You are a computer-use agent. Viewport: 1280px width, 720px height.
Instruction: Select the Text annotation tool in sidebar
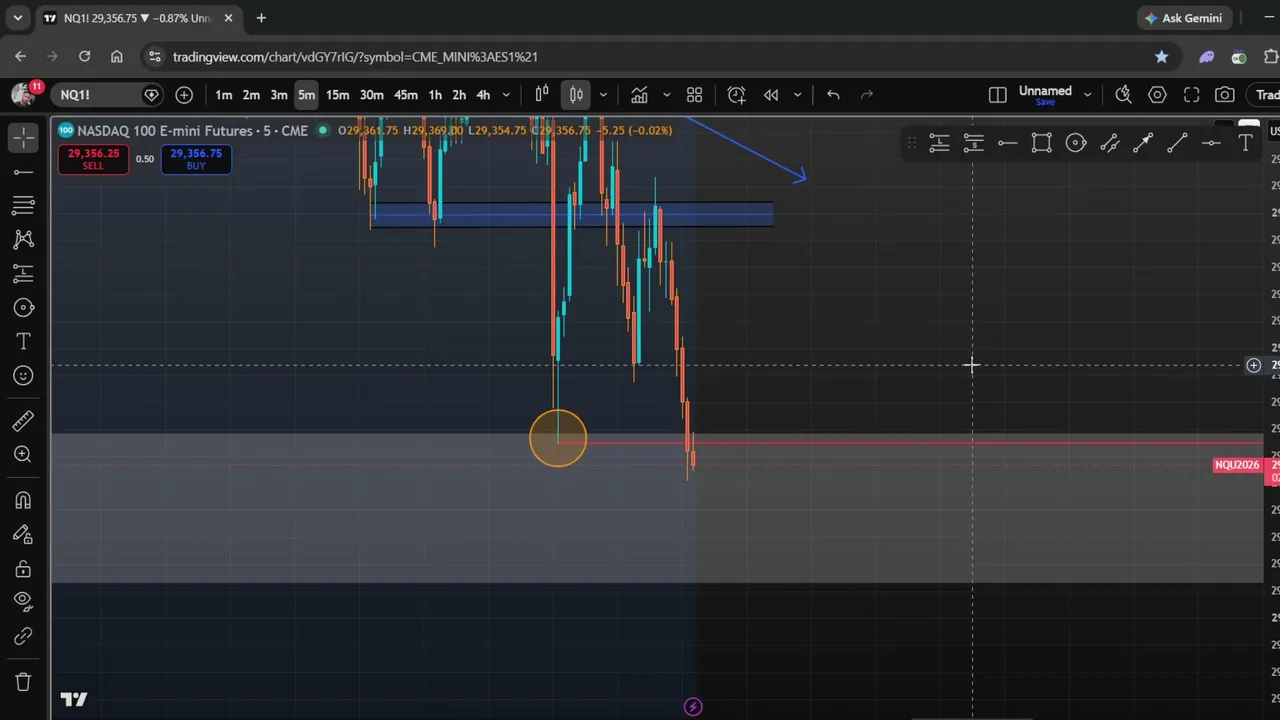click(x=23, y=342)
